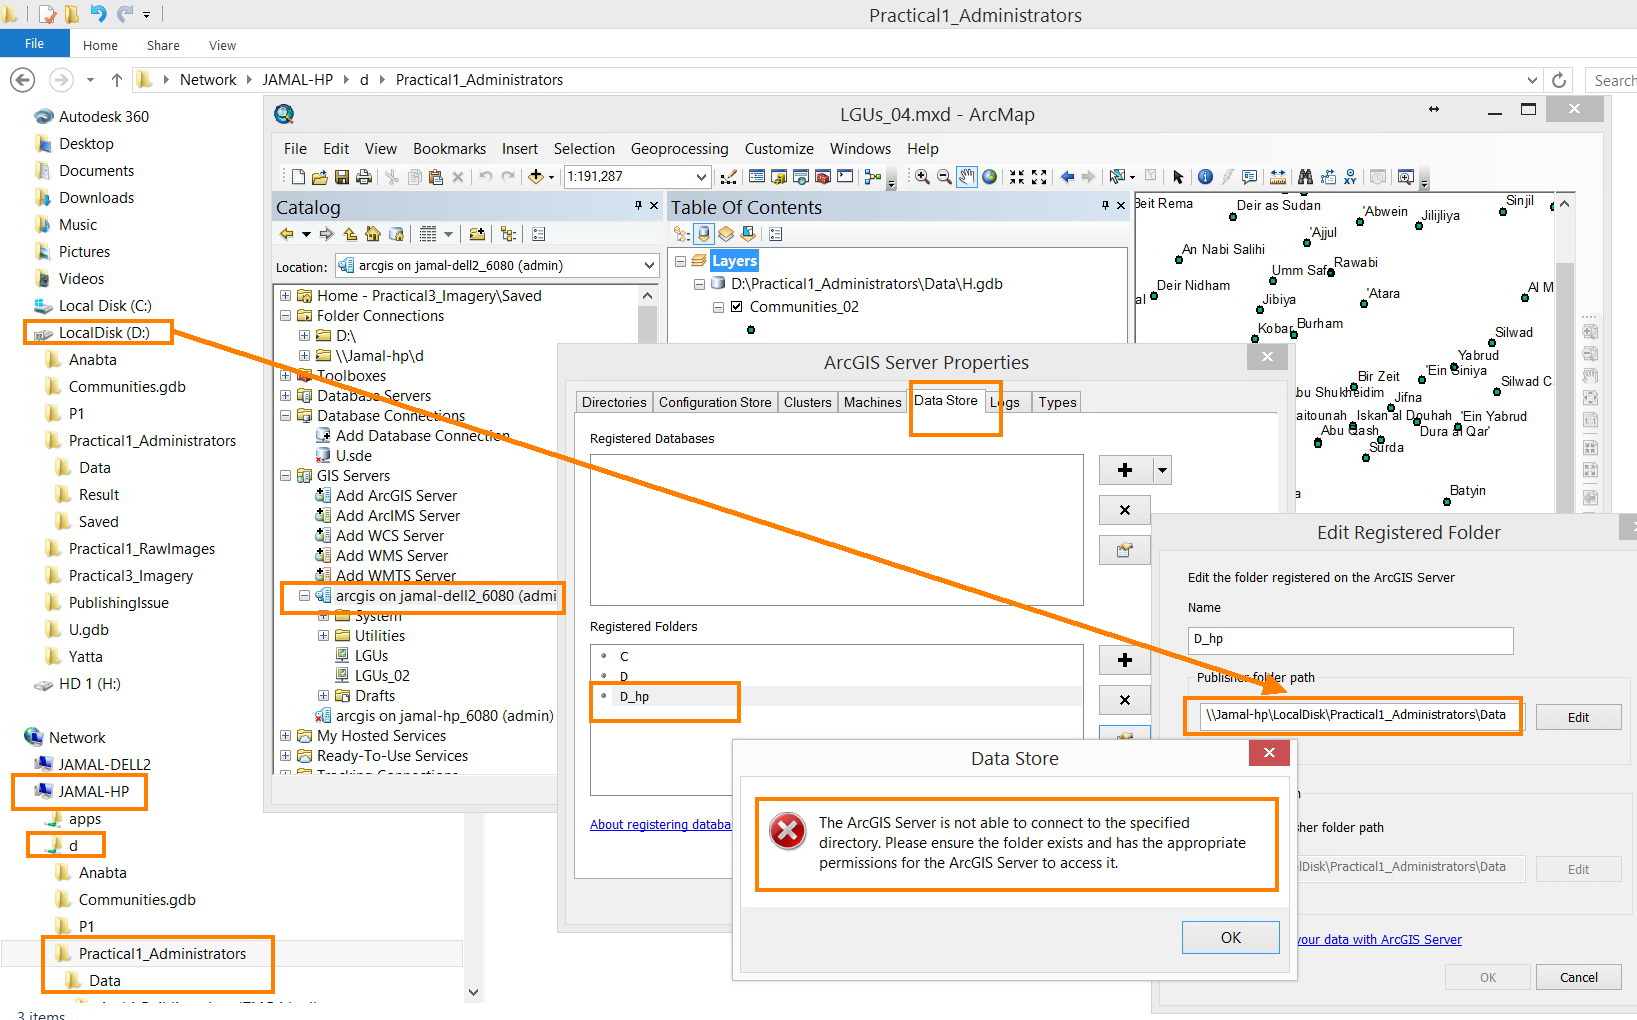Screen dimensions: 1637x1020
Task: Click the Explorer Up arrow navigation icon
Action: (117, 80)
